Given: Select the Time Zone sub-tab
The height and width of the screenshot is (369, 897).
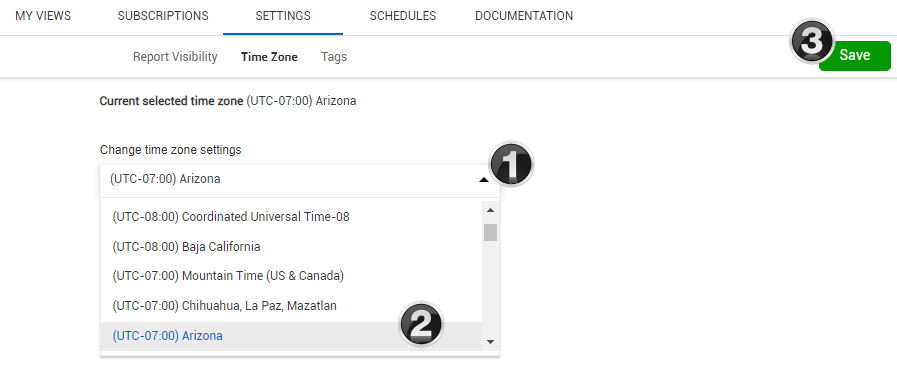Looking at the screenshot, I should tap(269, 57).
